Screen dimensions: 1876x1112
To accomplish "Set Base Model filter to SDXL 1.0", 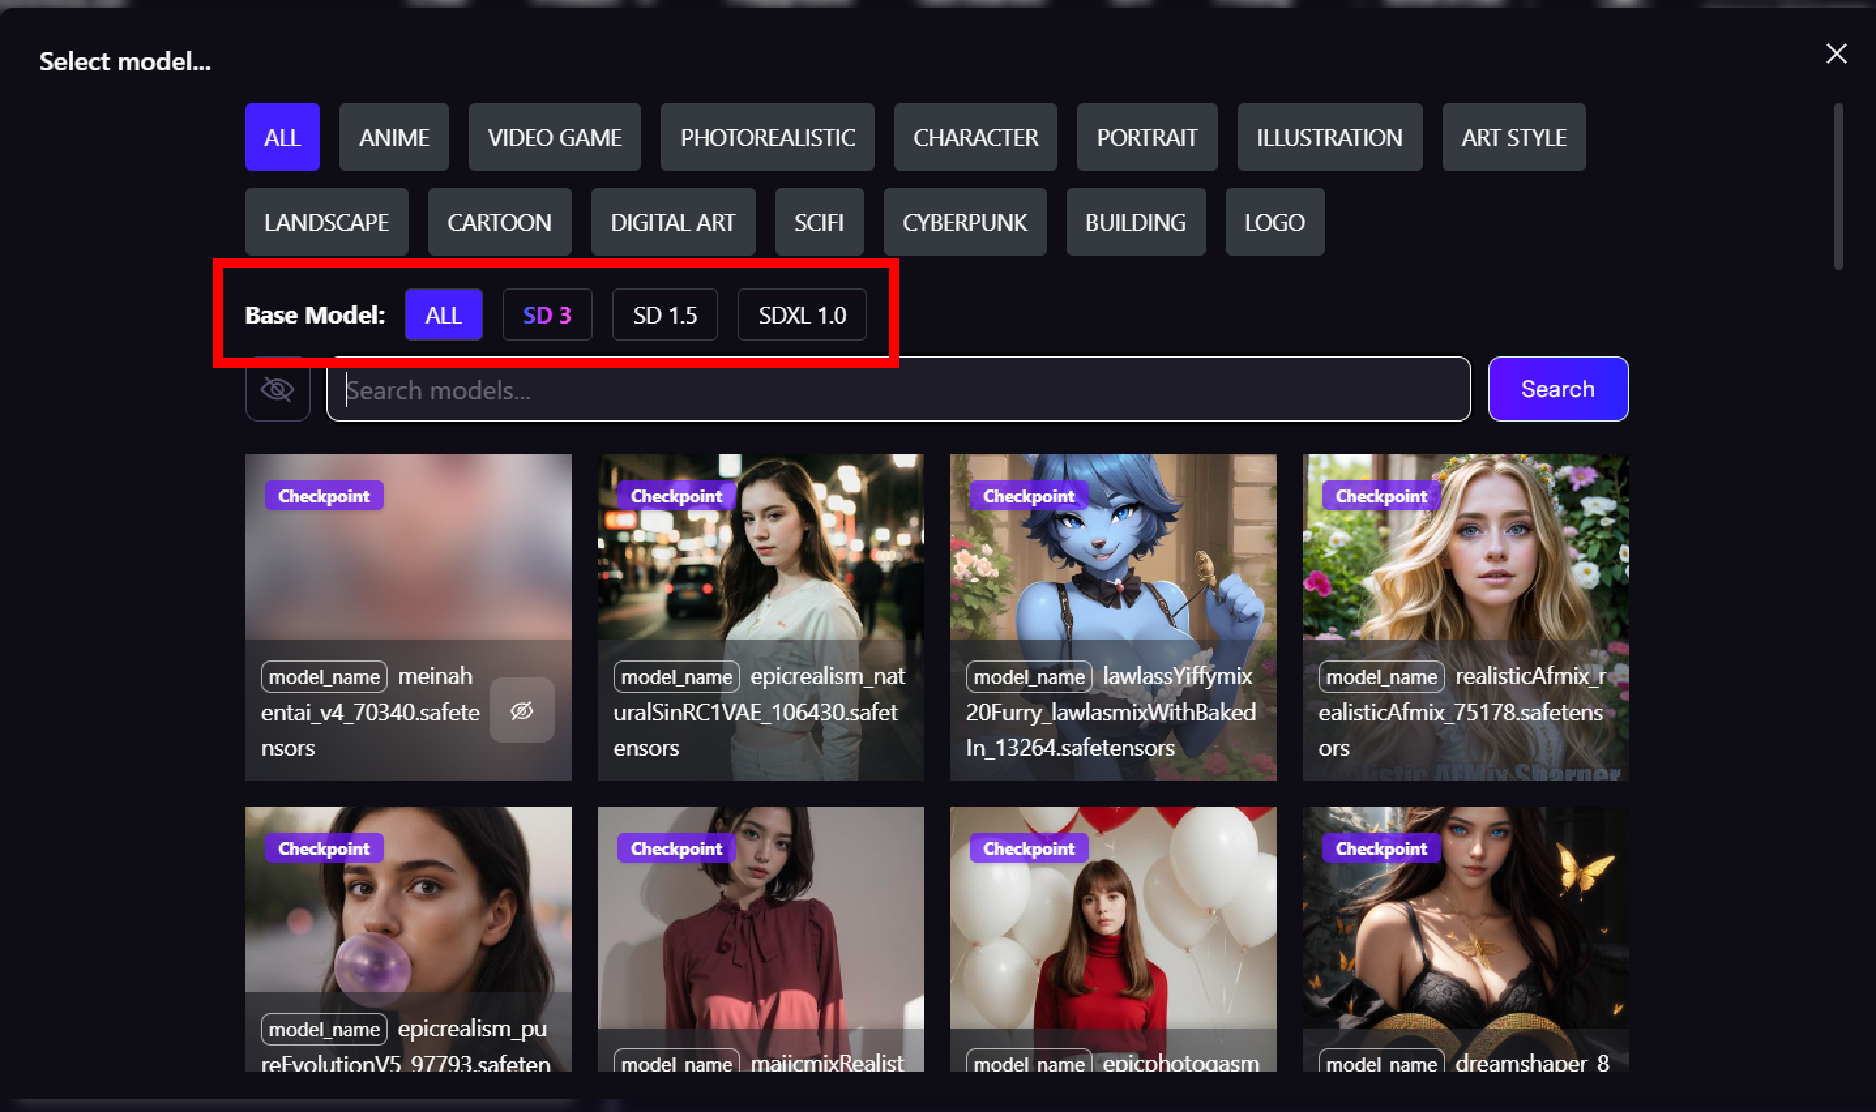I will tap(802, 315).
